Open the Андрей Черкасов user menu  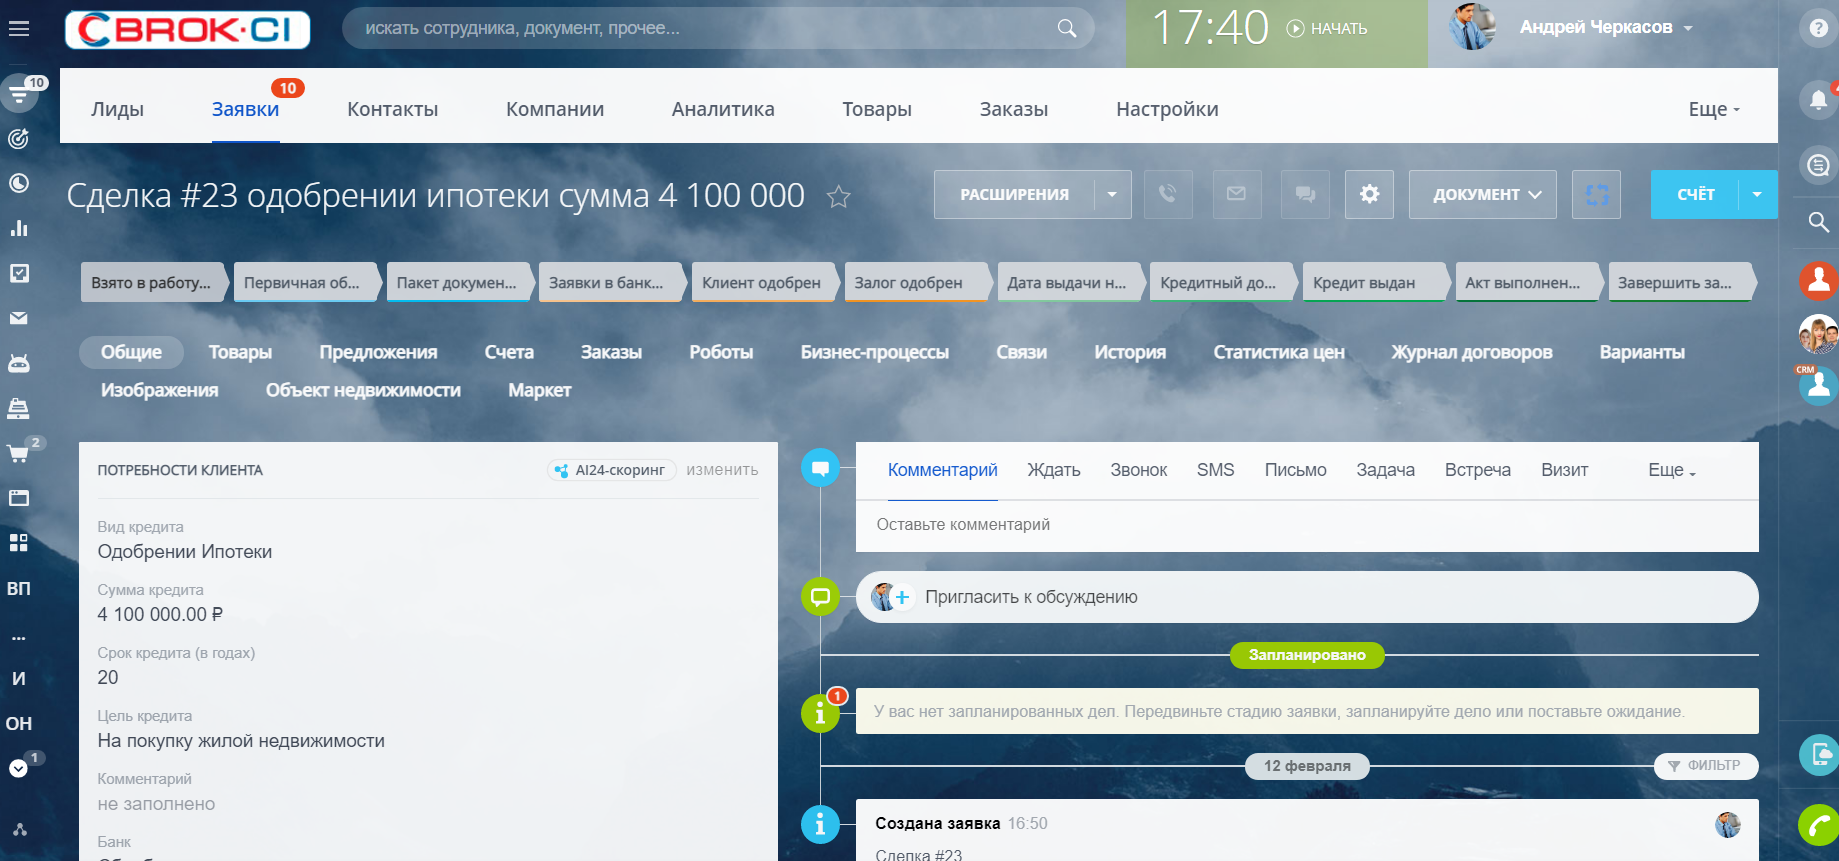click(x=1606, y=27)
